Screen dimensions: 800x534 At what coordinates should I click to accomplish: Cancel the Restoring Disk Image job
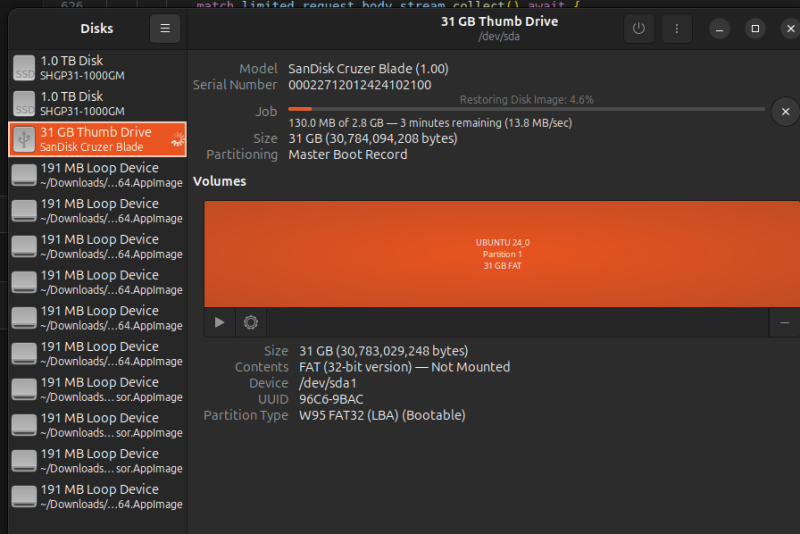pyautogui.click(x=785, y=111)
